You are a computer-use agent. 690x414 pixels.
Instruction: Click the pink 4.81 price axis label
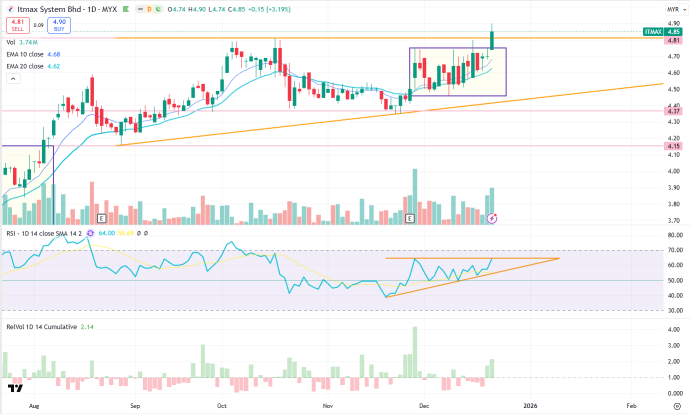673,40
